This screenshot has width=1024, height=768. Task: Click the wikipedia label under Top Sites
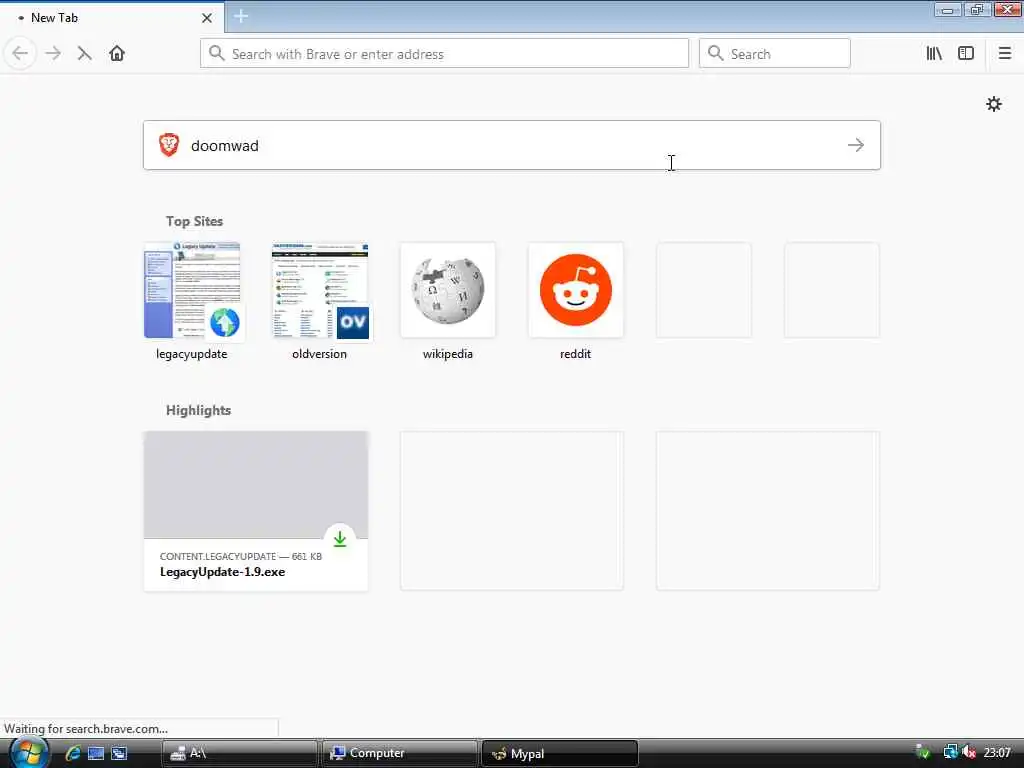(x=447, y=354)
